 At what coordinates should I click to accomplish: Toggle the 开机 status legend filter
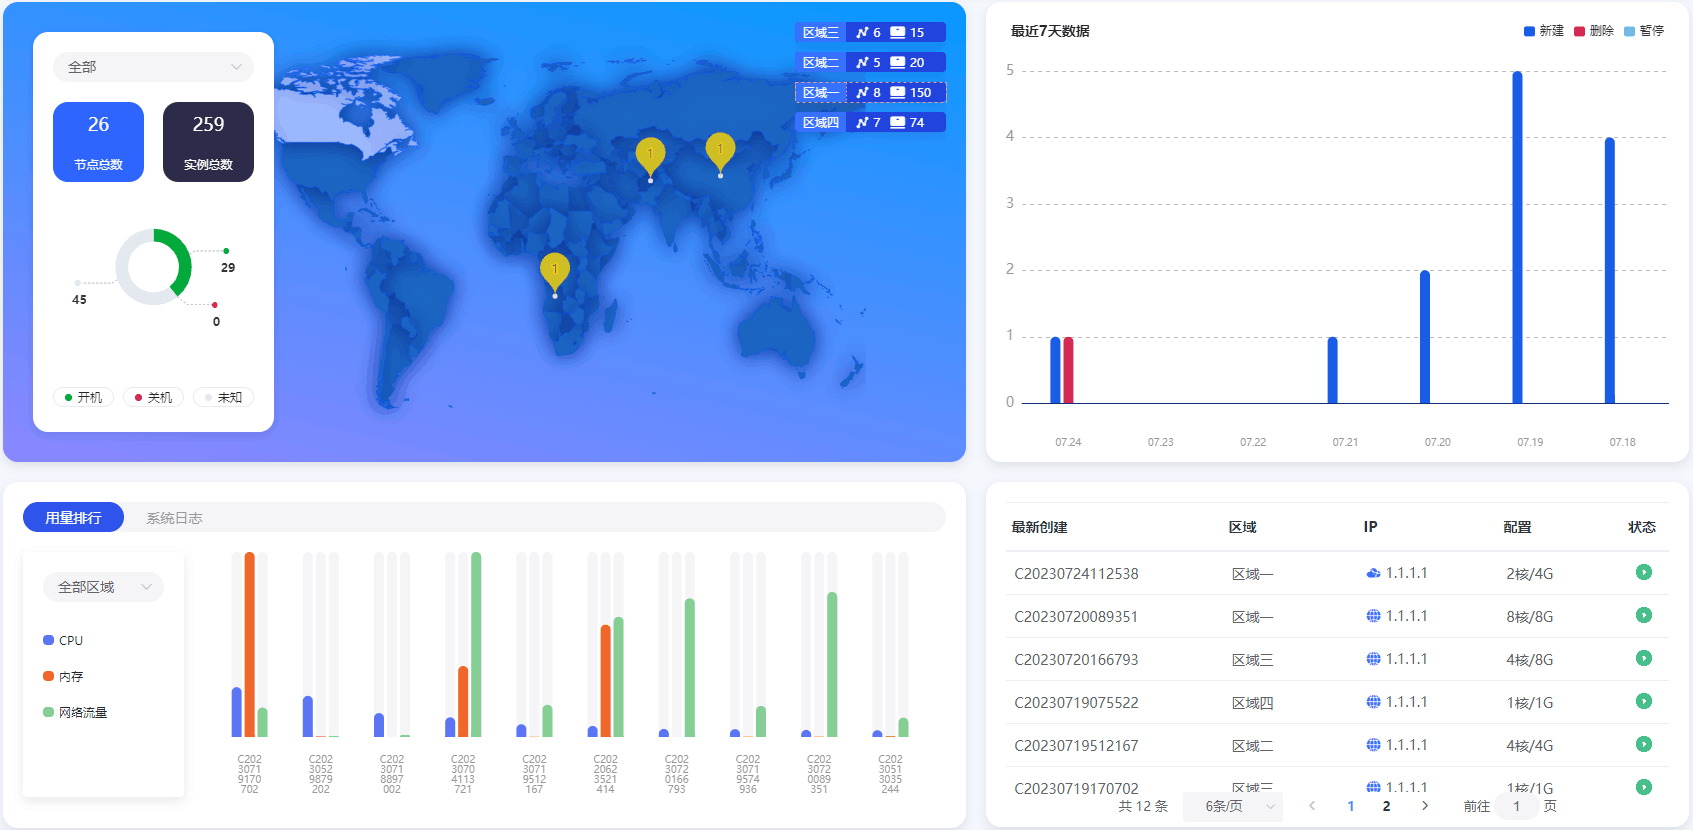click(x=83, y=397)
